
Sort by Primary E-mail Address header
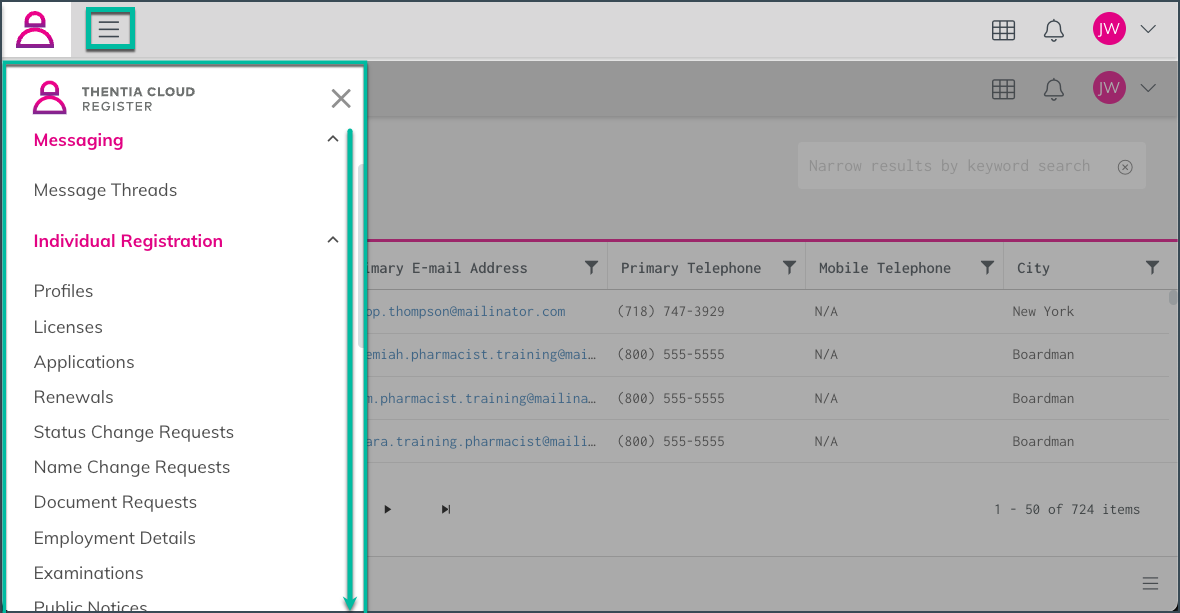447,269
